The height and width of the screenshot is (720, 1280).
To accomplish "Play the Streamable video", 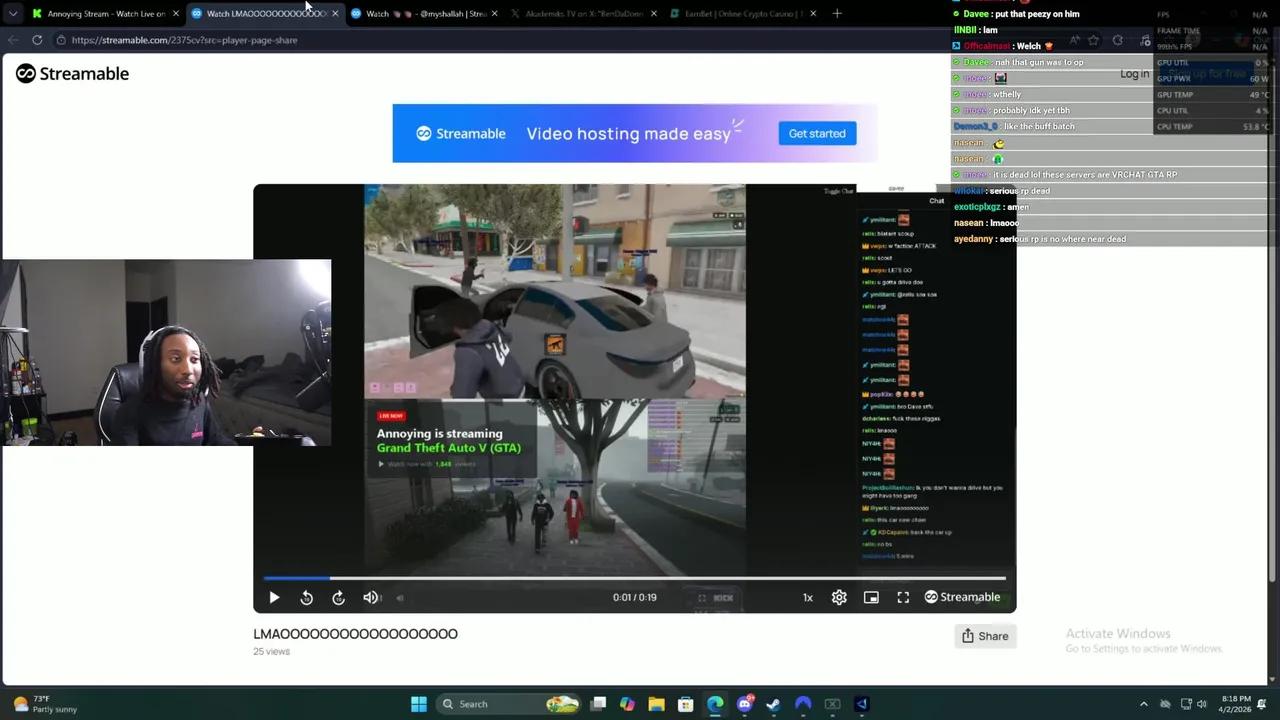I will 274,597.
